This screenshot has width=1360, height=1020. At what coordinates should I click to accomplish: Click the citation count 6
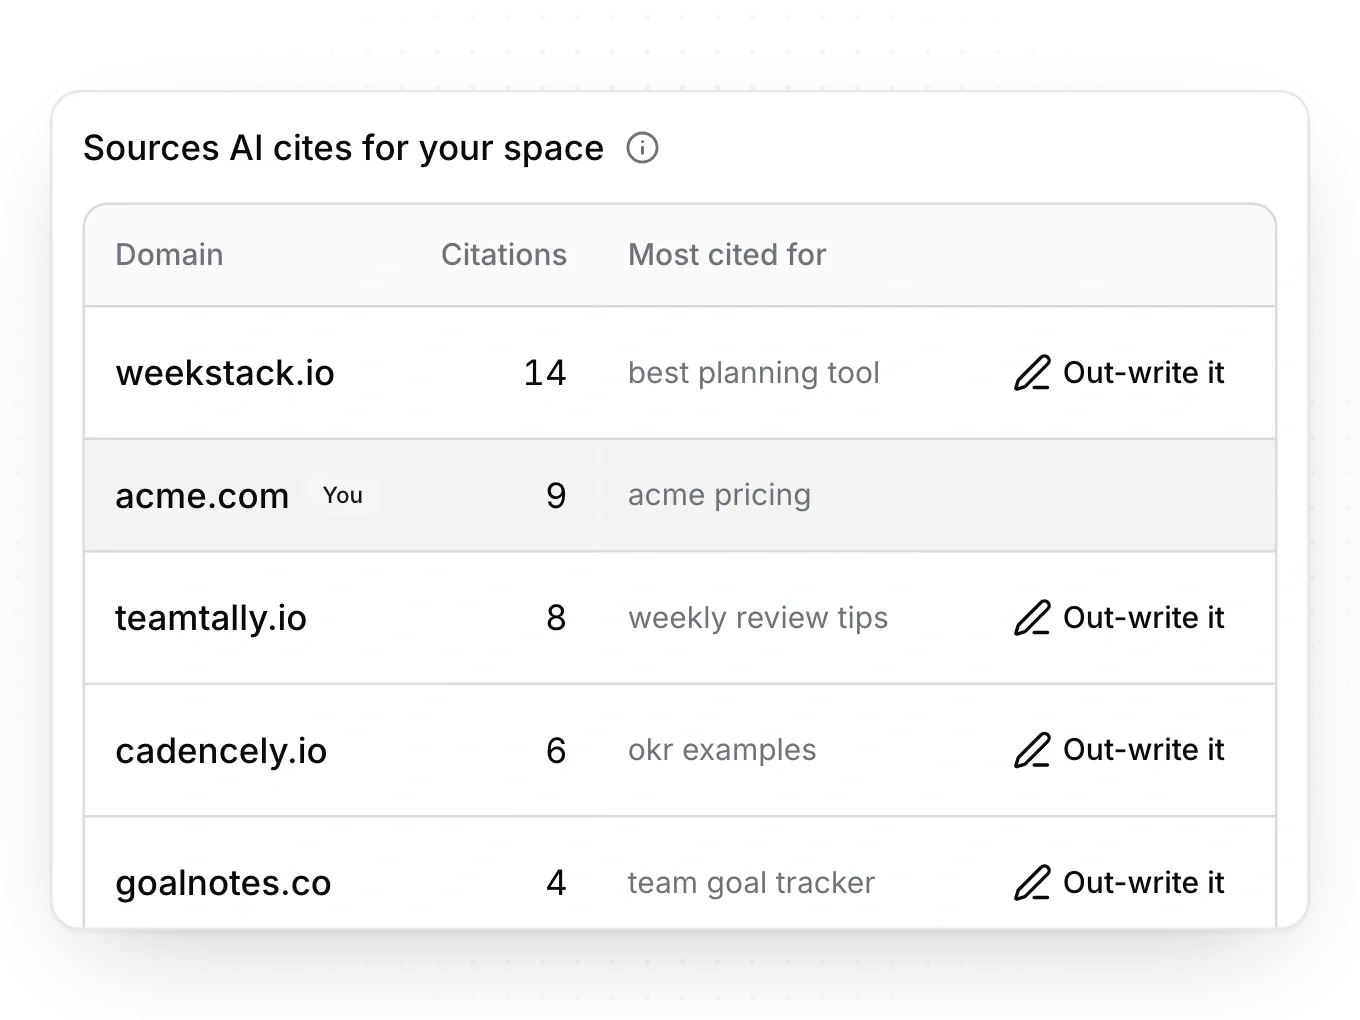click(x=556, y=751)
